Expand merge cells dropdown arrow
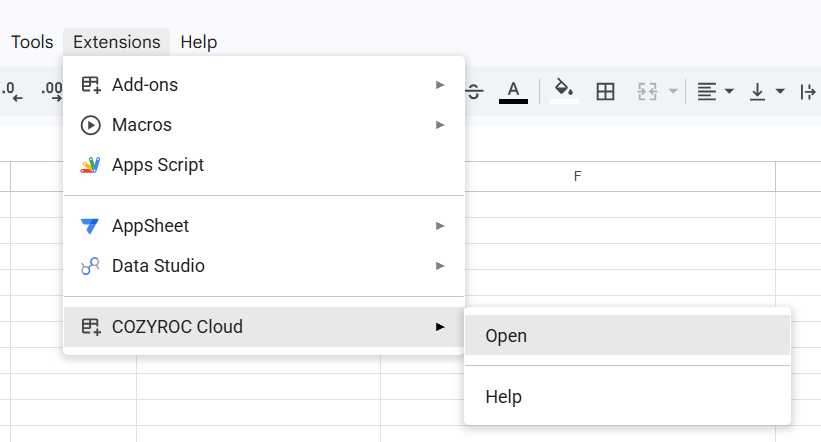Viewport: 821px width, 442px height. click(x=673, y=92)
